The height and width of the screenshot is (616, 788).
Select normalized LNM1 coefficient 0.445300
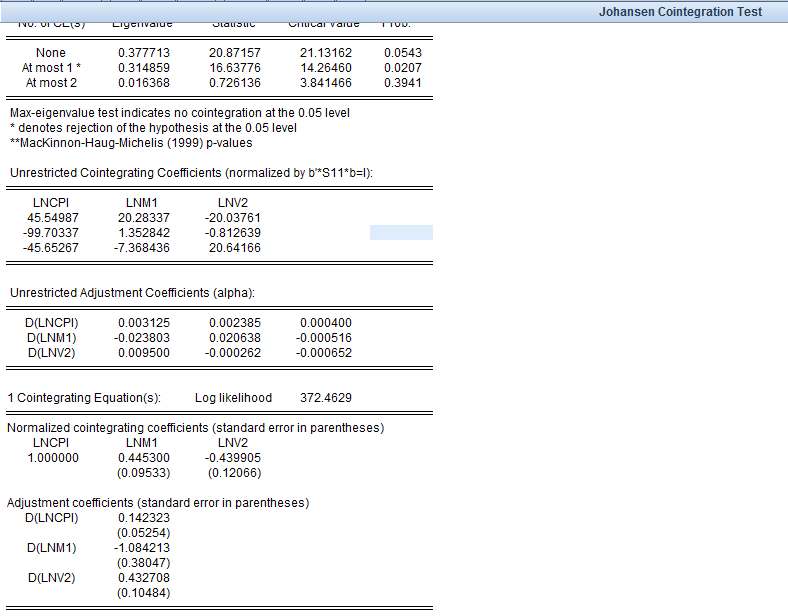pyautogui.click(x=144, y=458)
